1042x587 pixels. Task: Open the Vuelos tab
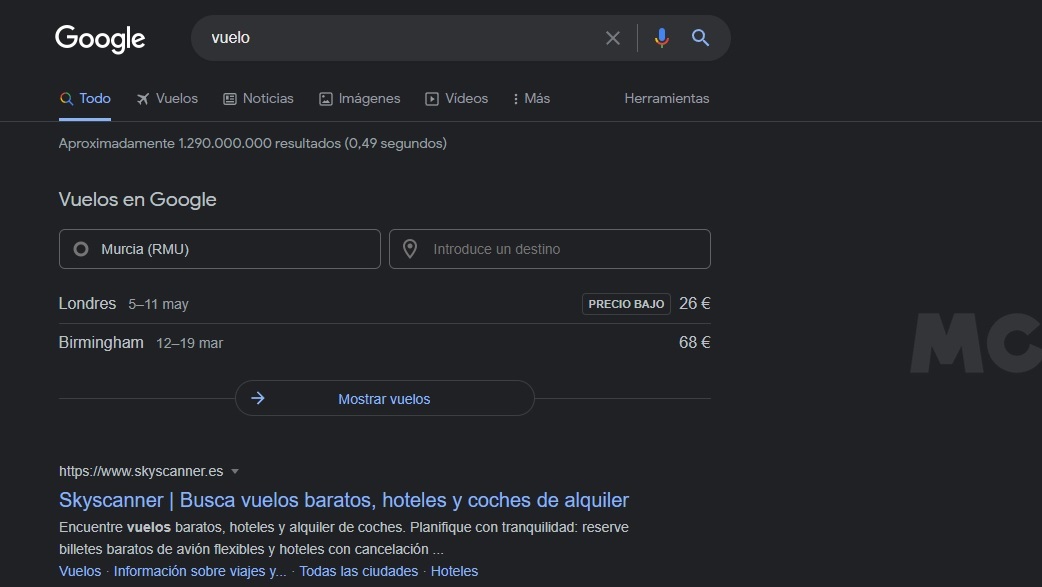(167, 98)
